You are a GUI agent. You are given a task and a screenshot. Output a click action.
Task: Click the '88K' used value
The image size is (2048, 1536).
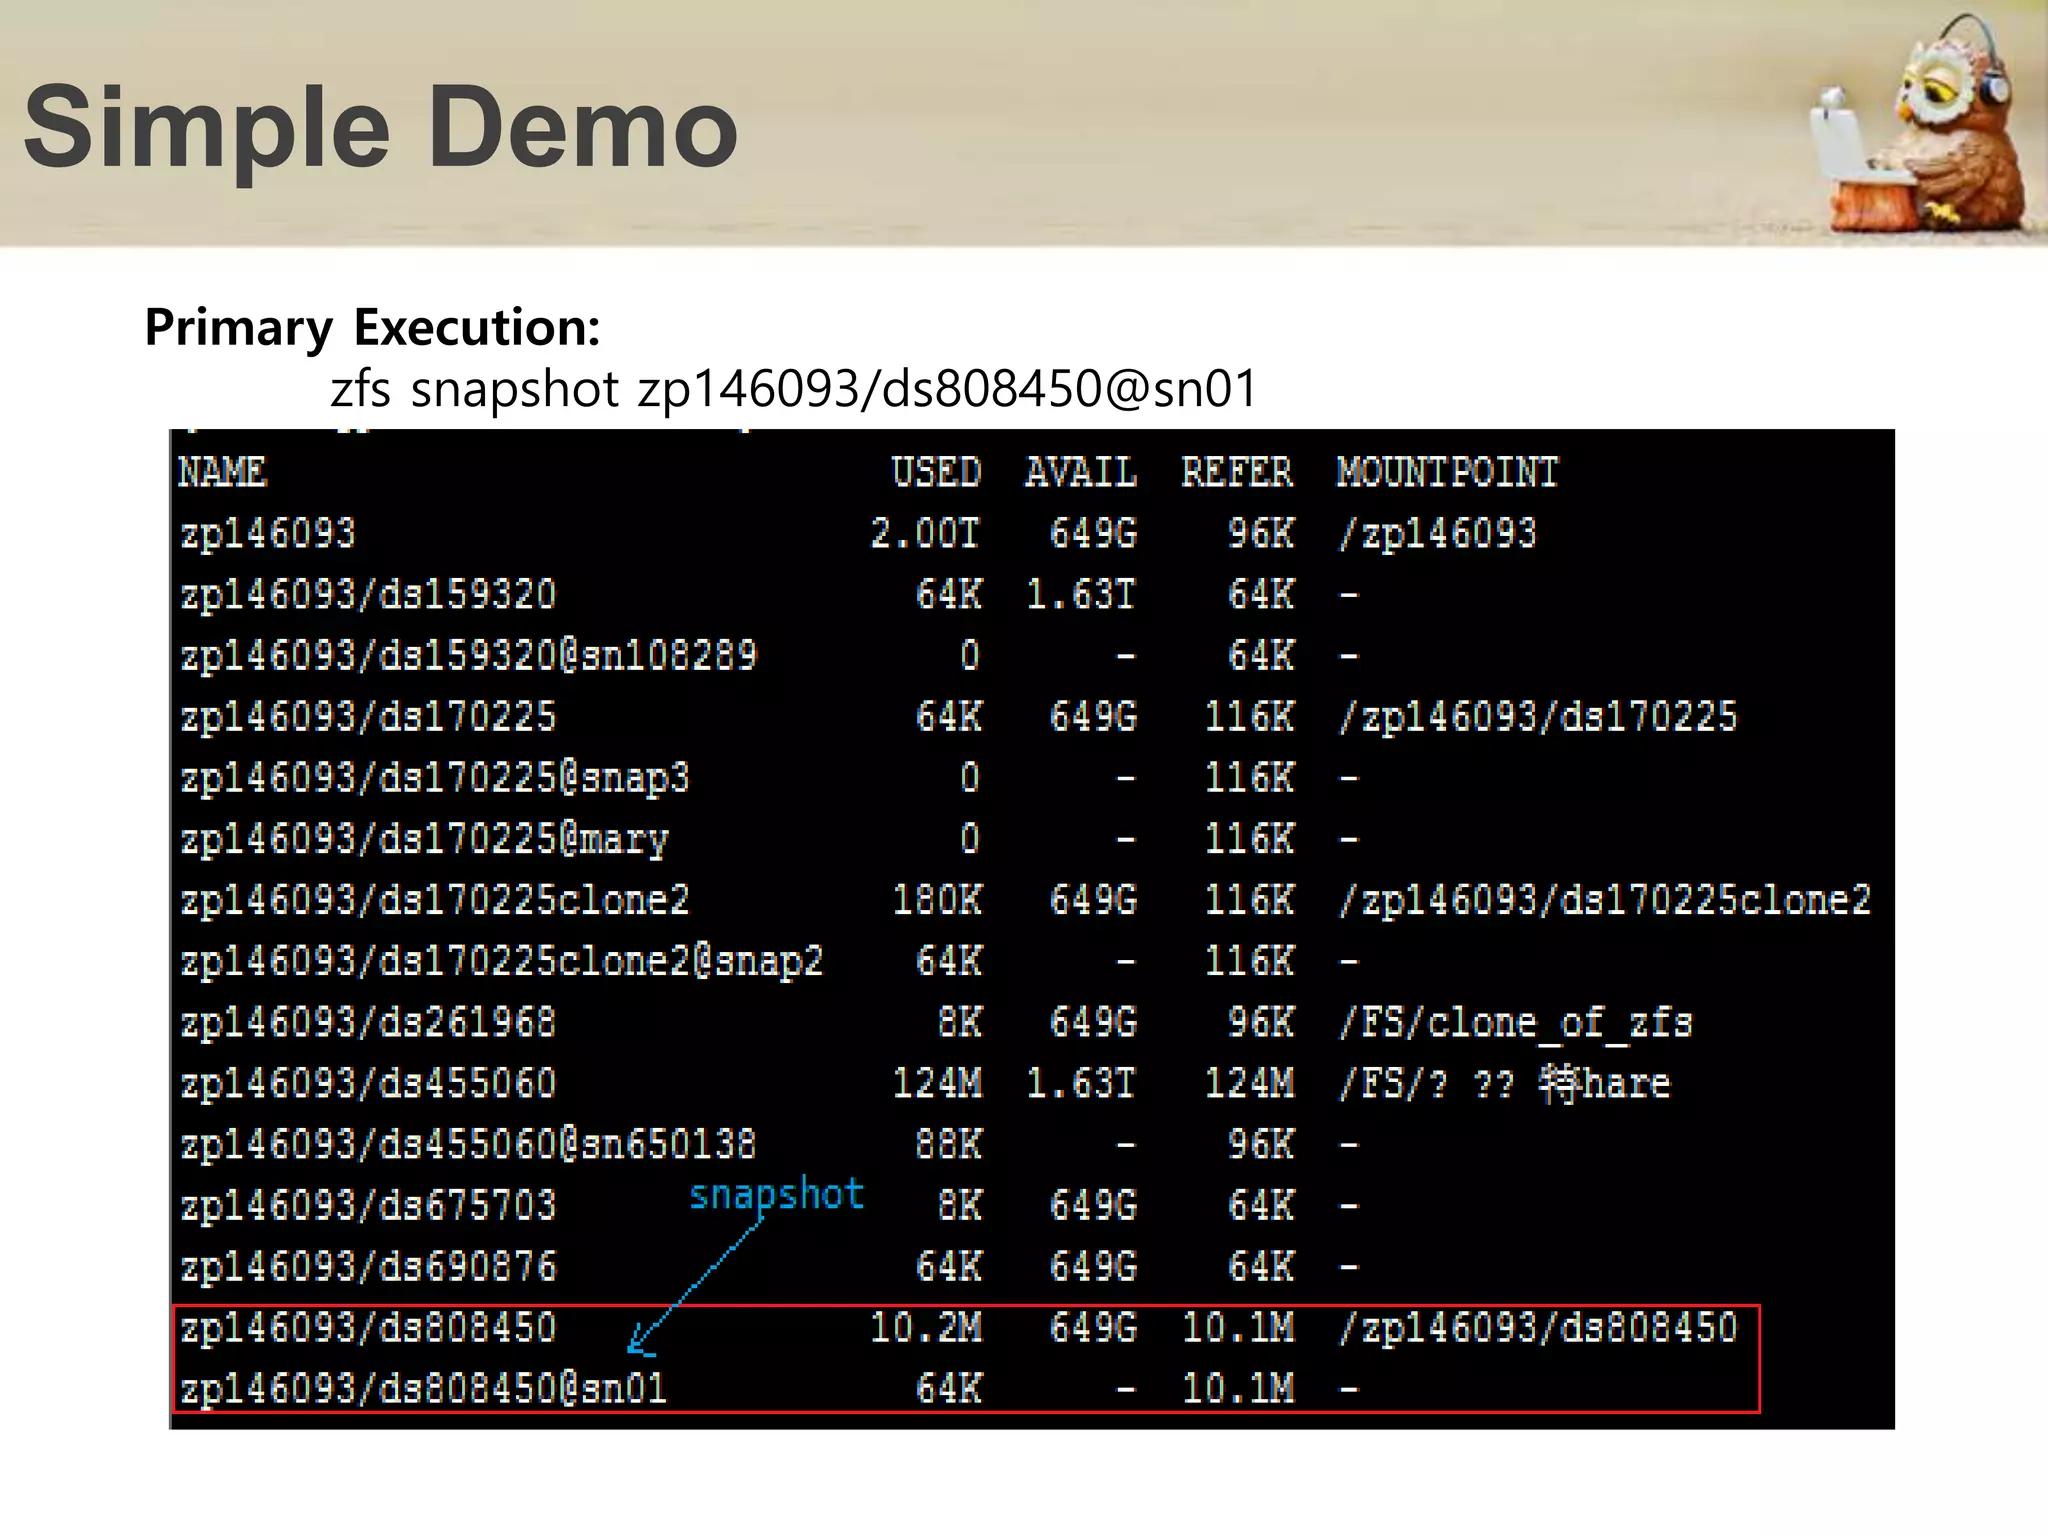pyautogui.click(x=949, y=1144)
